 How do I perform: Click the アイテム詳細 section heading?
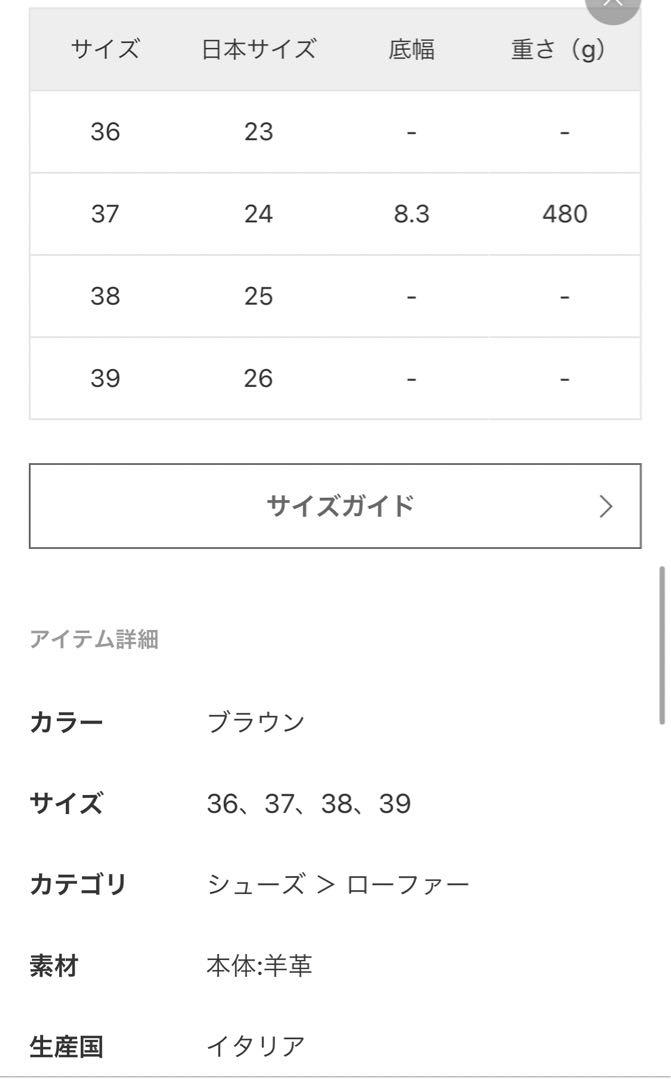pyautogui.click(x=94, y=640)
